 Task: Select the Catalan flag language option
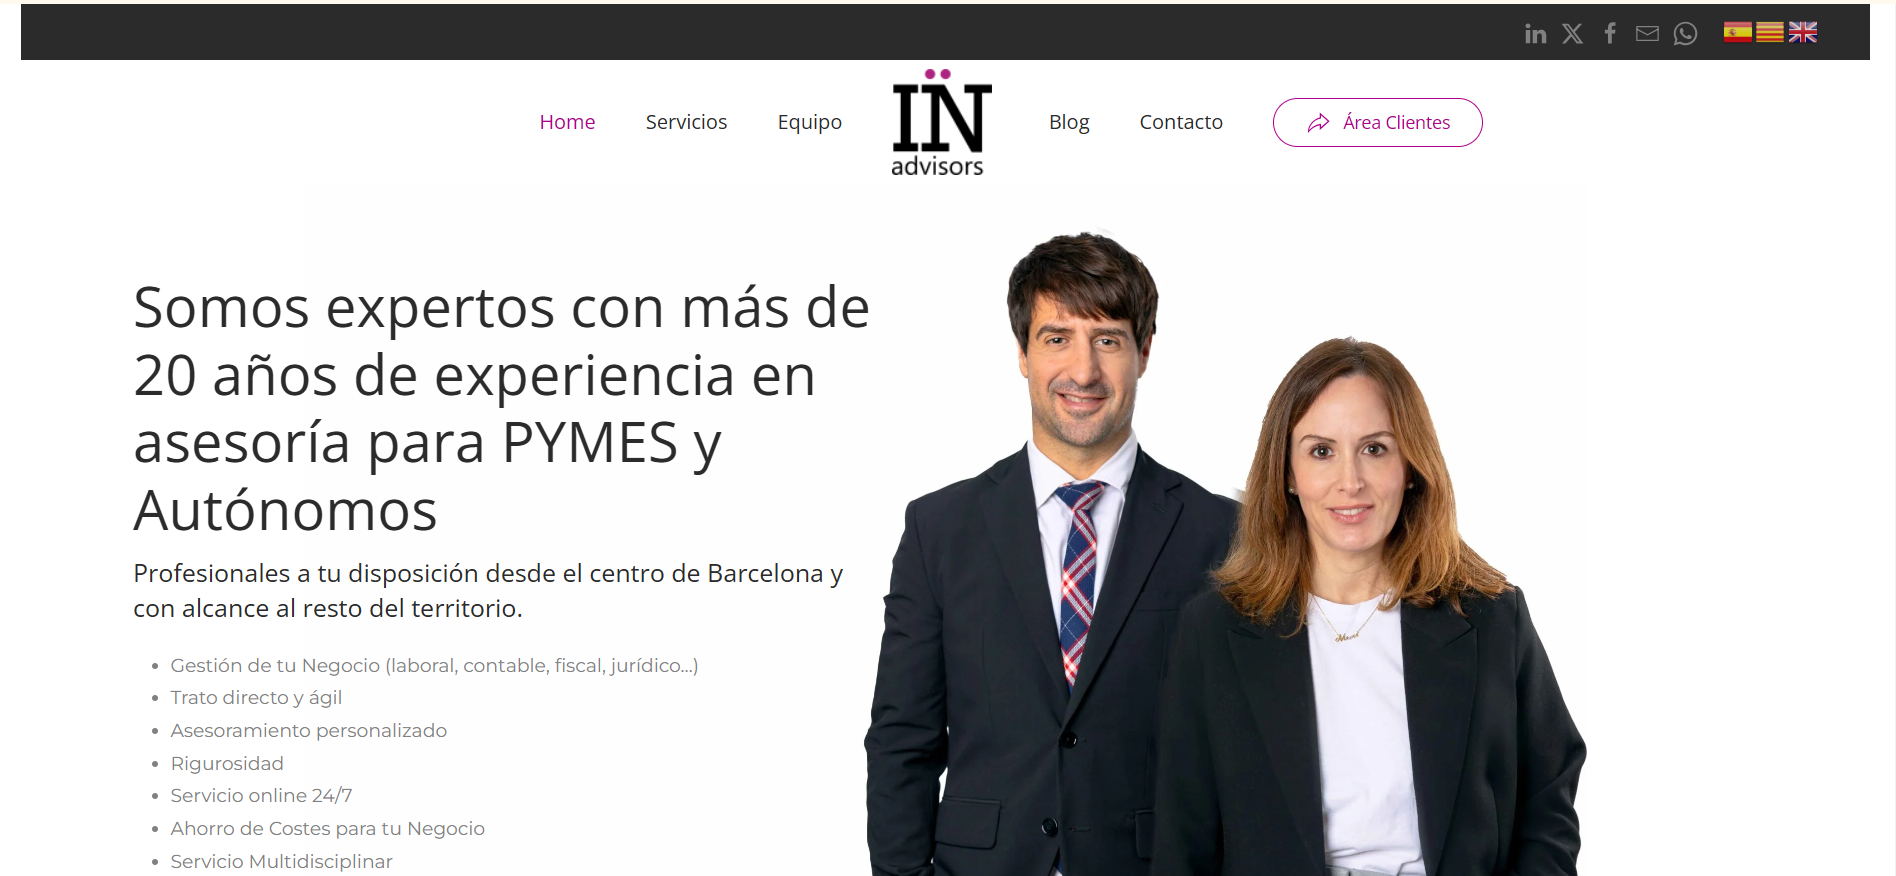point(1770,32)
